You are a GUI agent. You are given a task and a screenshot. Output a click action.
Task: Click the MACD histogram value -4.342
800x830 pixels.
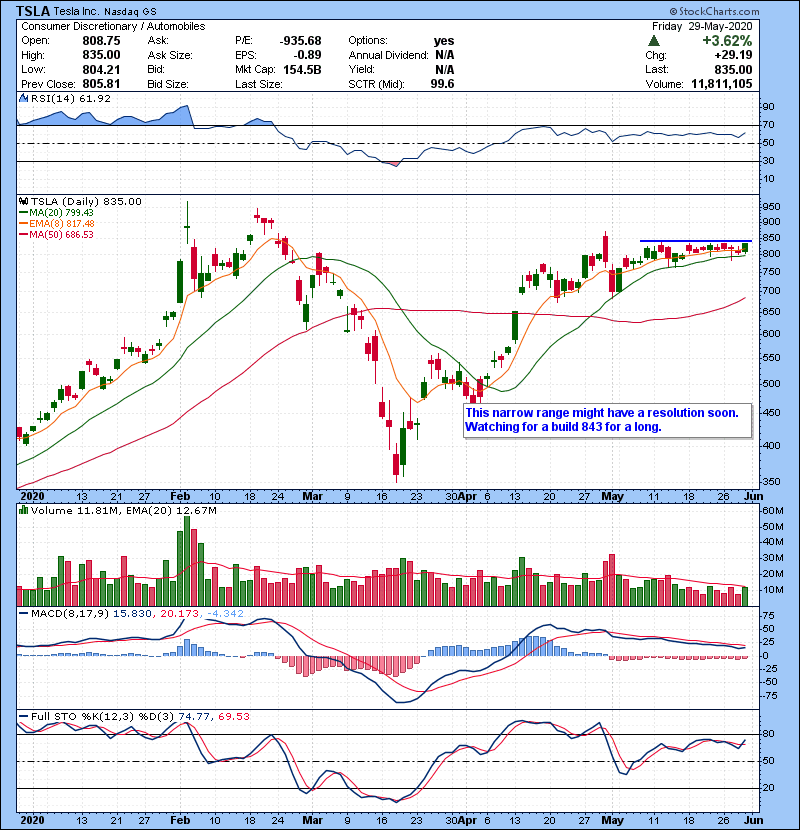[225, 614]
